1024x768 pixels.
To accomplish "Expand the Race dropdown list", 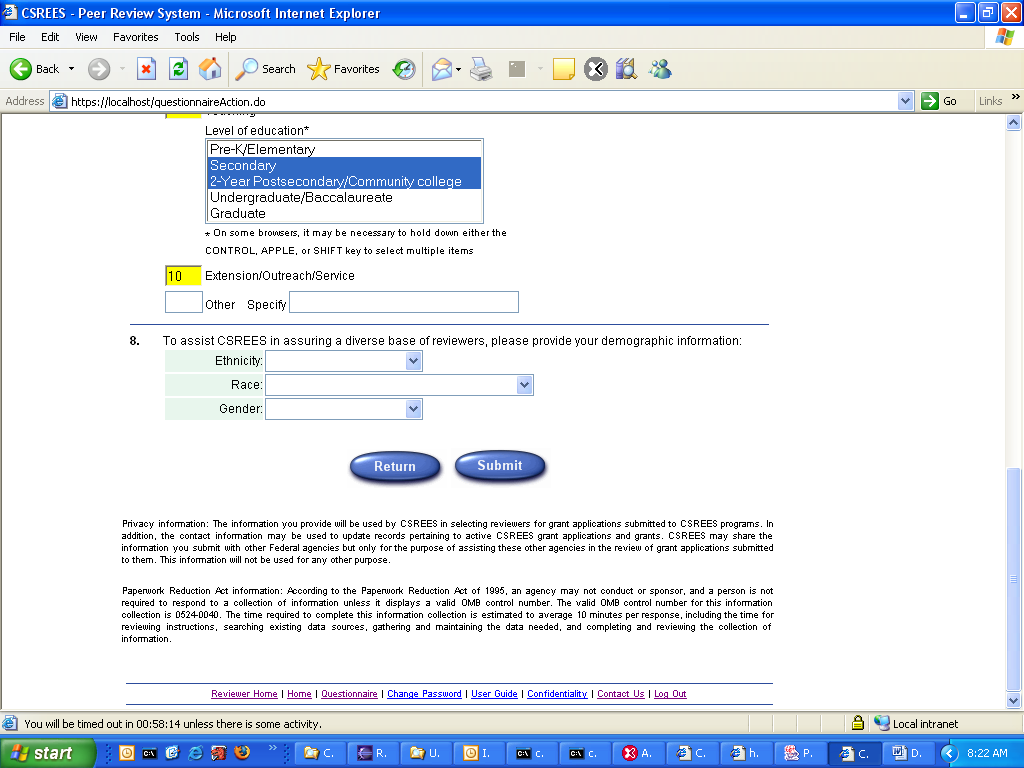I will pyautogui.click(x=398, y=385).
